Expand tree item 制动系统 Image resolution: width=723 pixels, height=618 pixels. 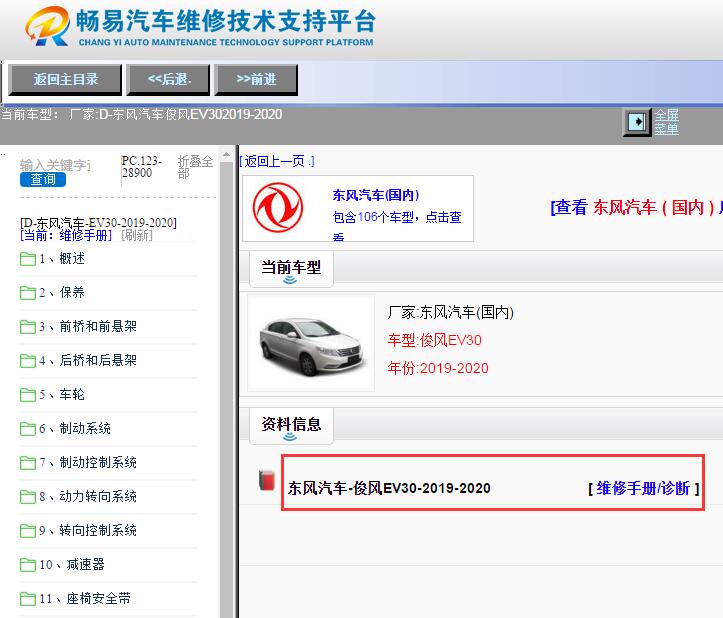click(85, 428)
